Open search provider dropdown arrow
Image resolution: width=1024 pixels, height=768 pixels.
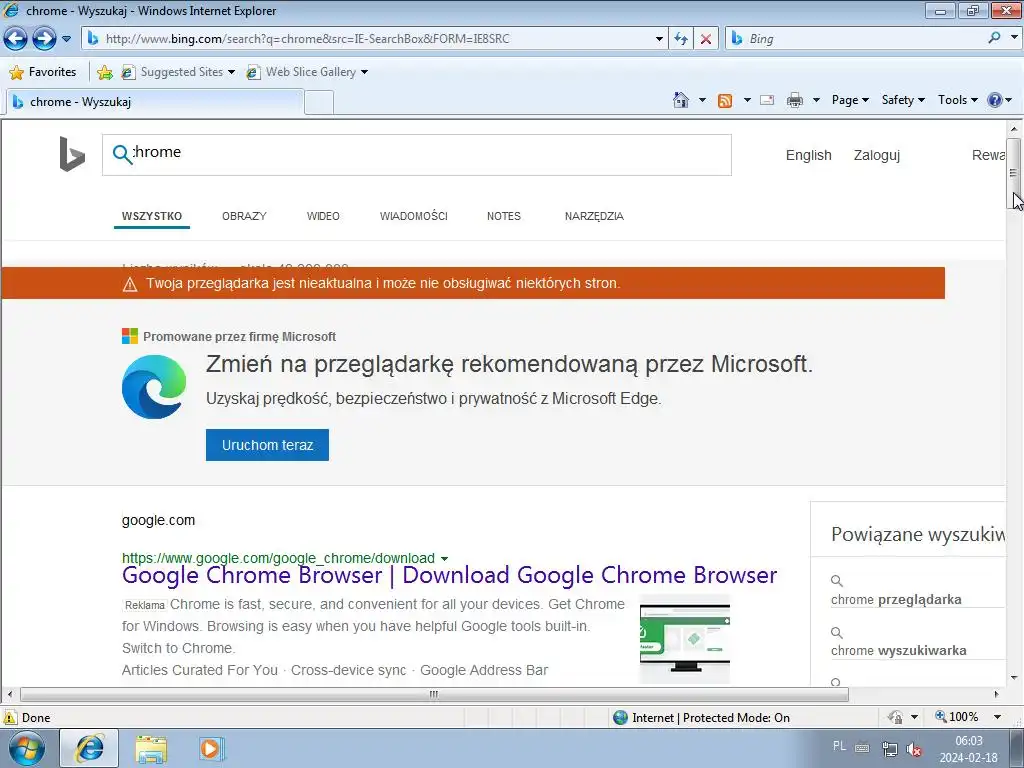coord(1014,38)
